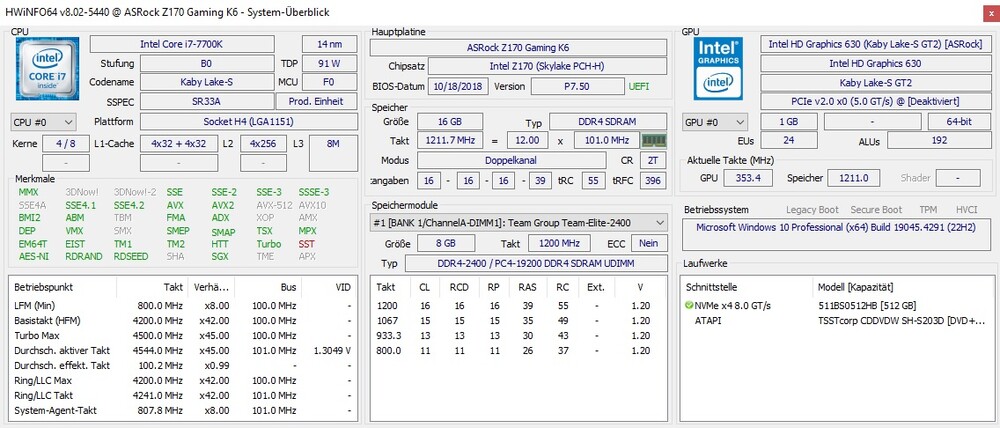Click the BIOS version P7.50 field
This screenshot has width=1000, height=428.
tap(577, 87)
